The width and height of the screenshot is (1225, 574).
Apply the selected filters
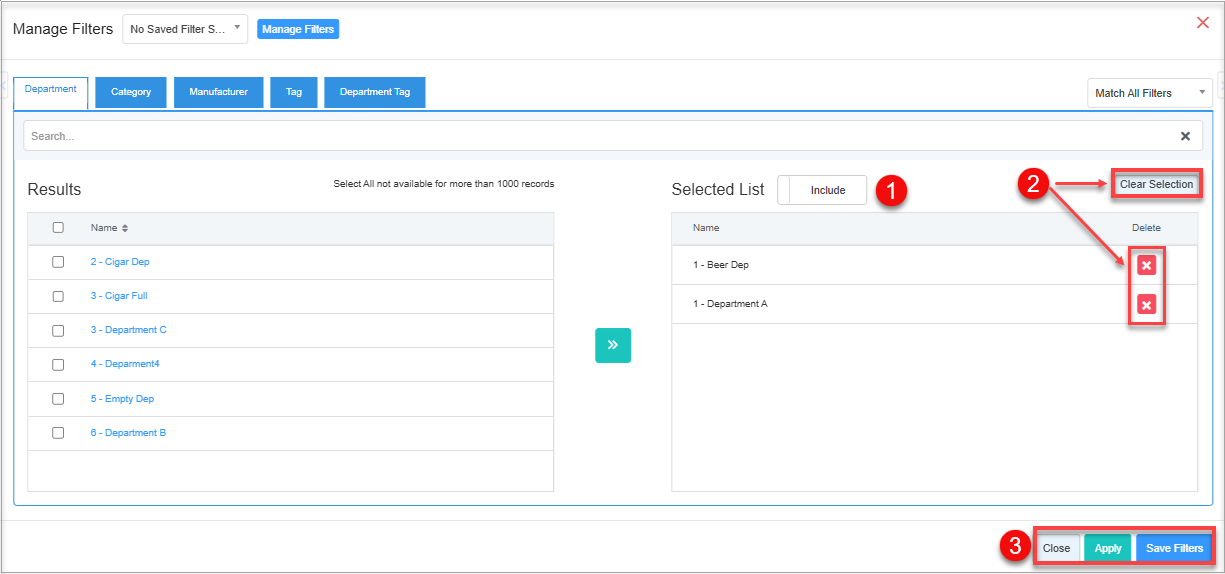point(1108,548)
